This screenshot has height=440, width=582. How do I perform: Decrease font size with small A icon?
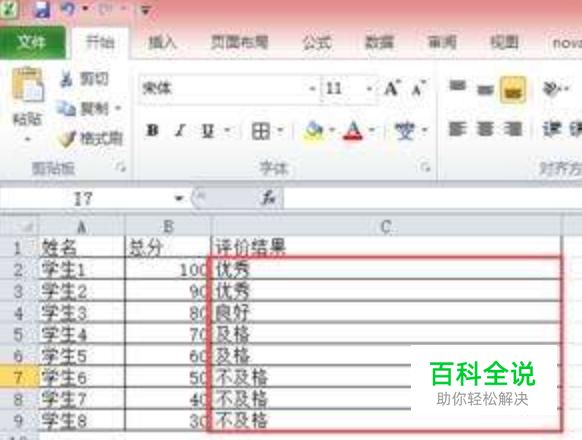(x=419, y=89)
